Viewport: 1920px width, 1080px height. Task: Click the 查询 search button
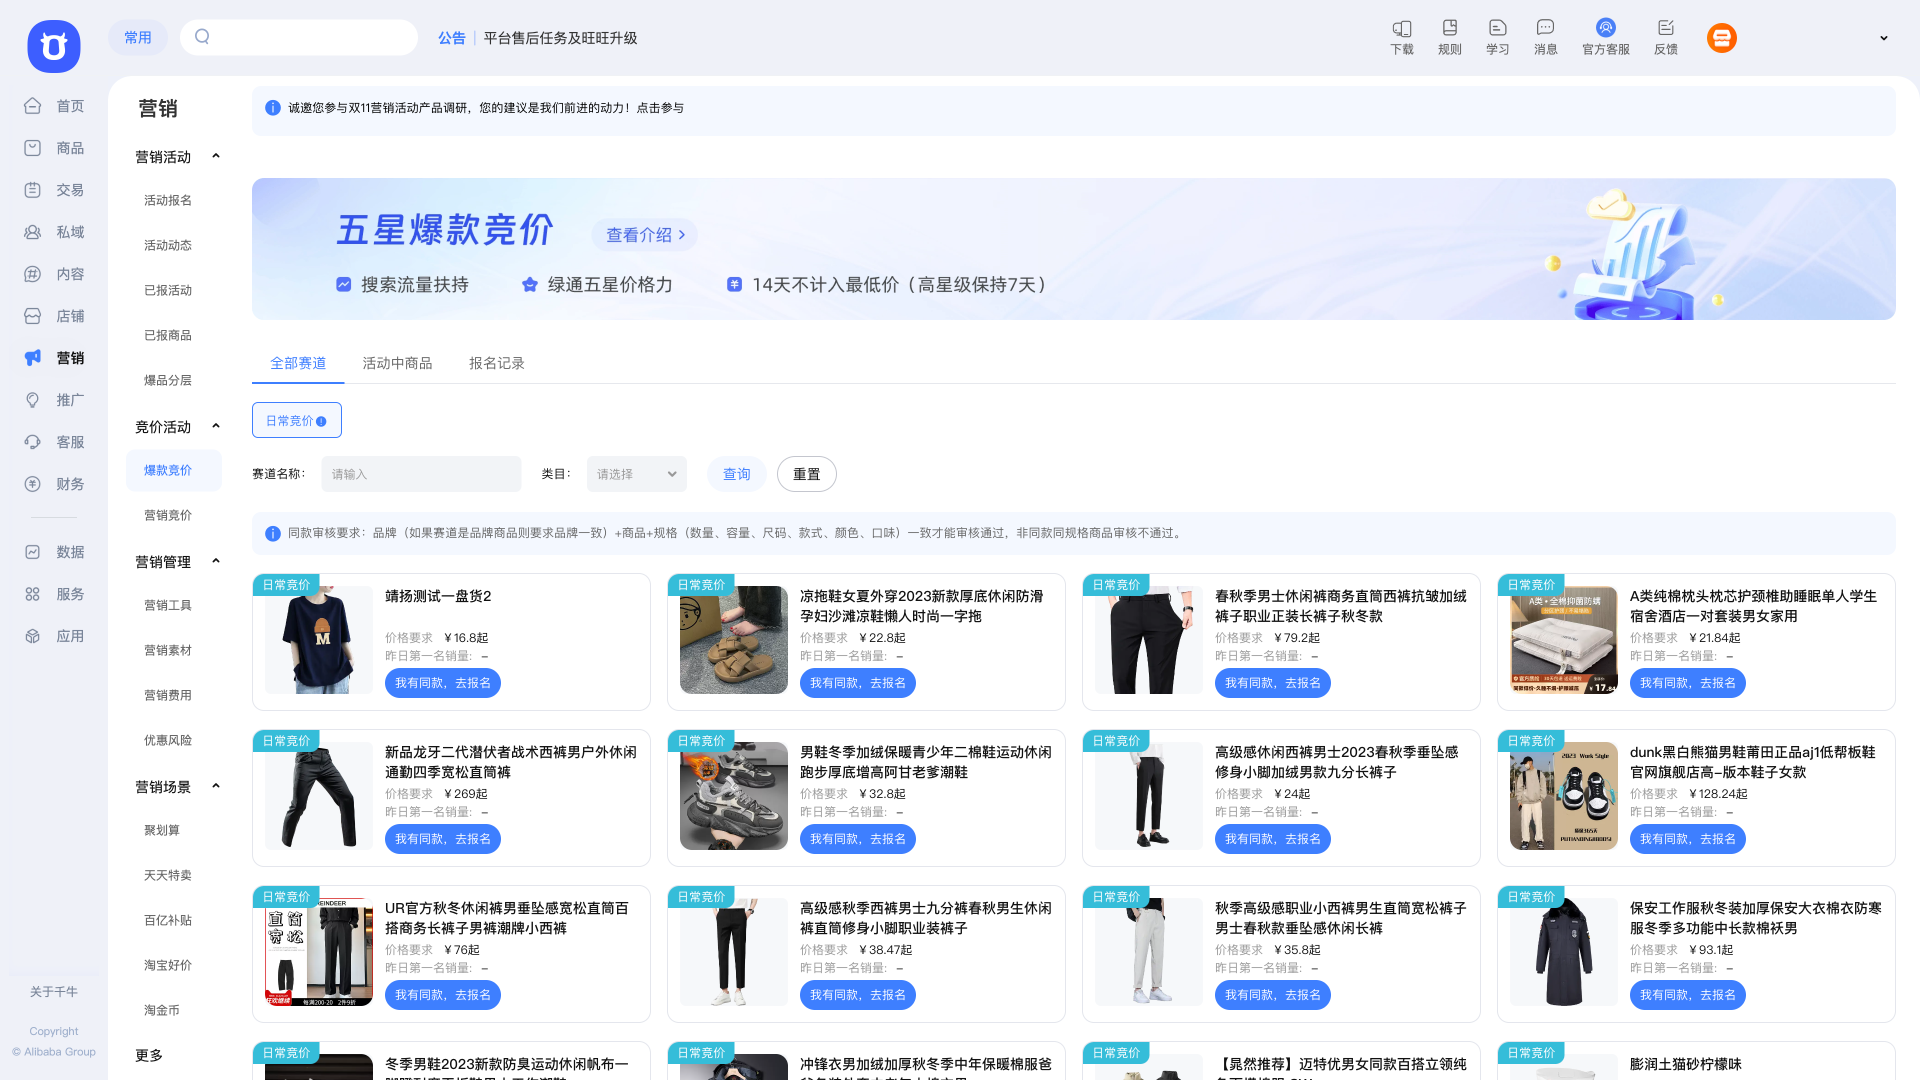click(x=737, y=474)
